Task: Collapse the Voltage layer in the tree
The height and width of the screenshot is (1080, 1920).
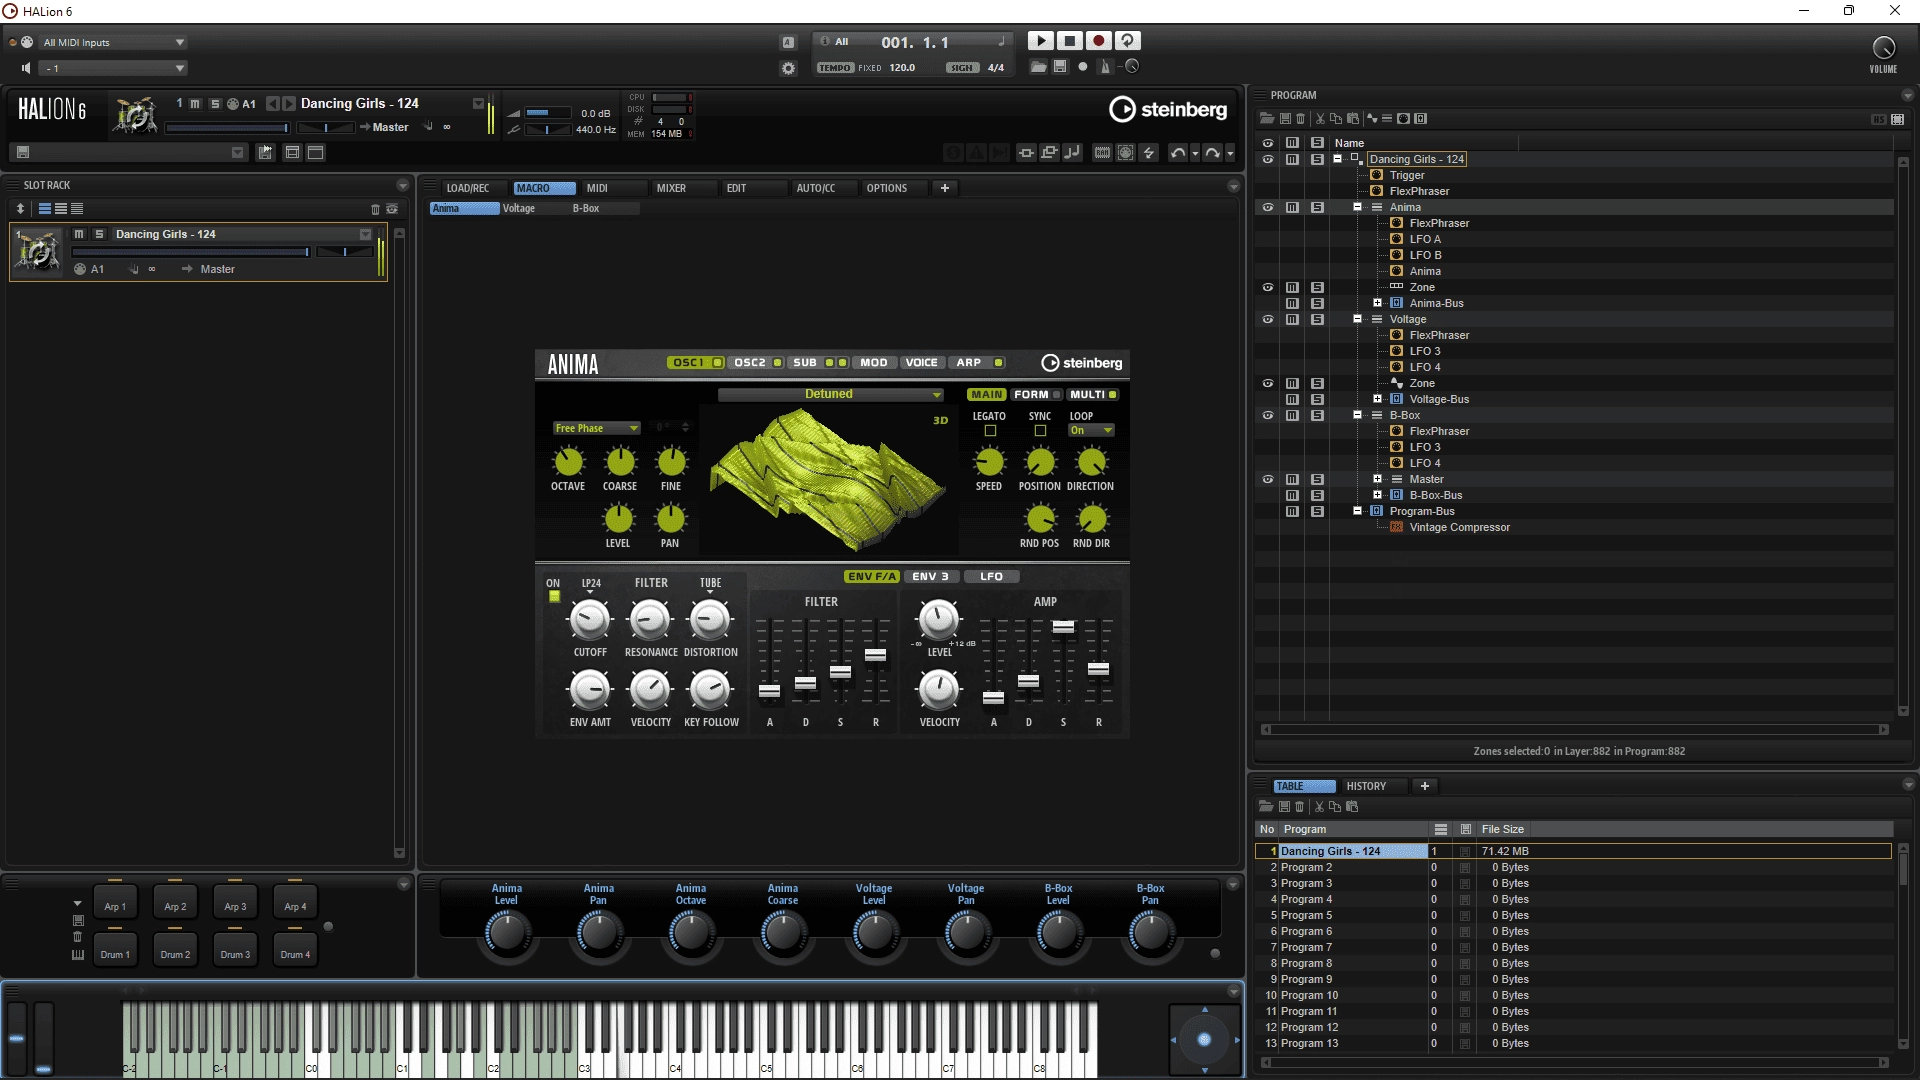Action: tap(1357, 319)
